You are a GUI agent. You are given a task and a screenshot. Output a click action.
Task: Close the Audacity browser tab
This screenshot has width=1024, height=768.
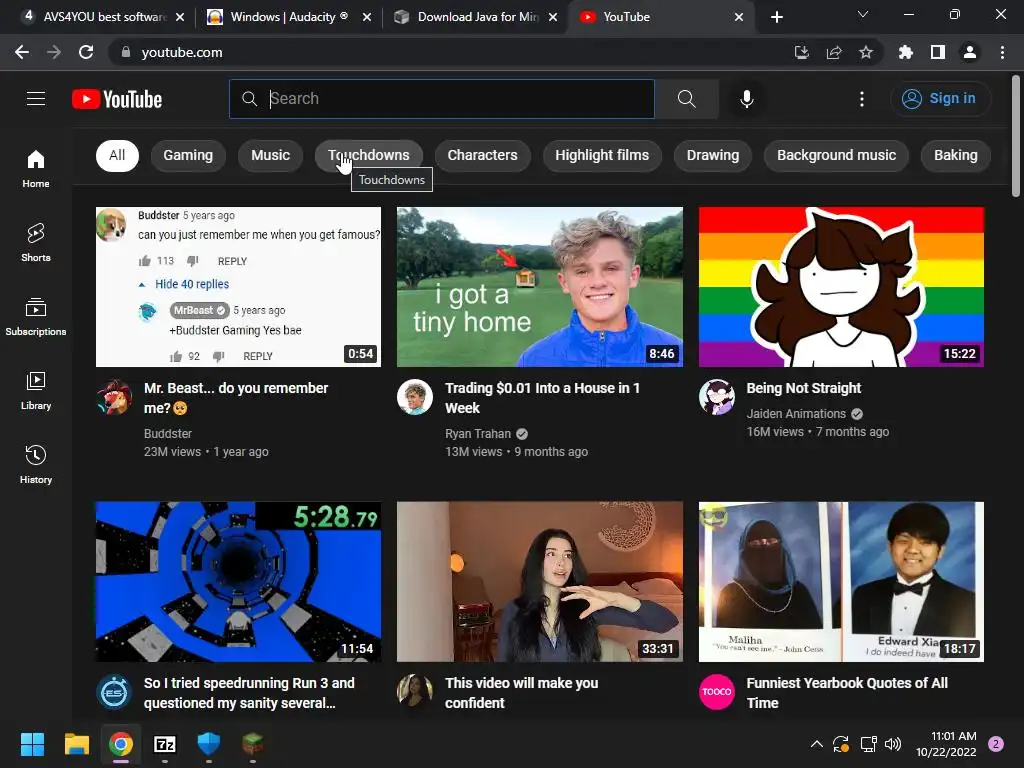(367, 17)
